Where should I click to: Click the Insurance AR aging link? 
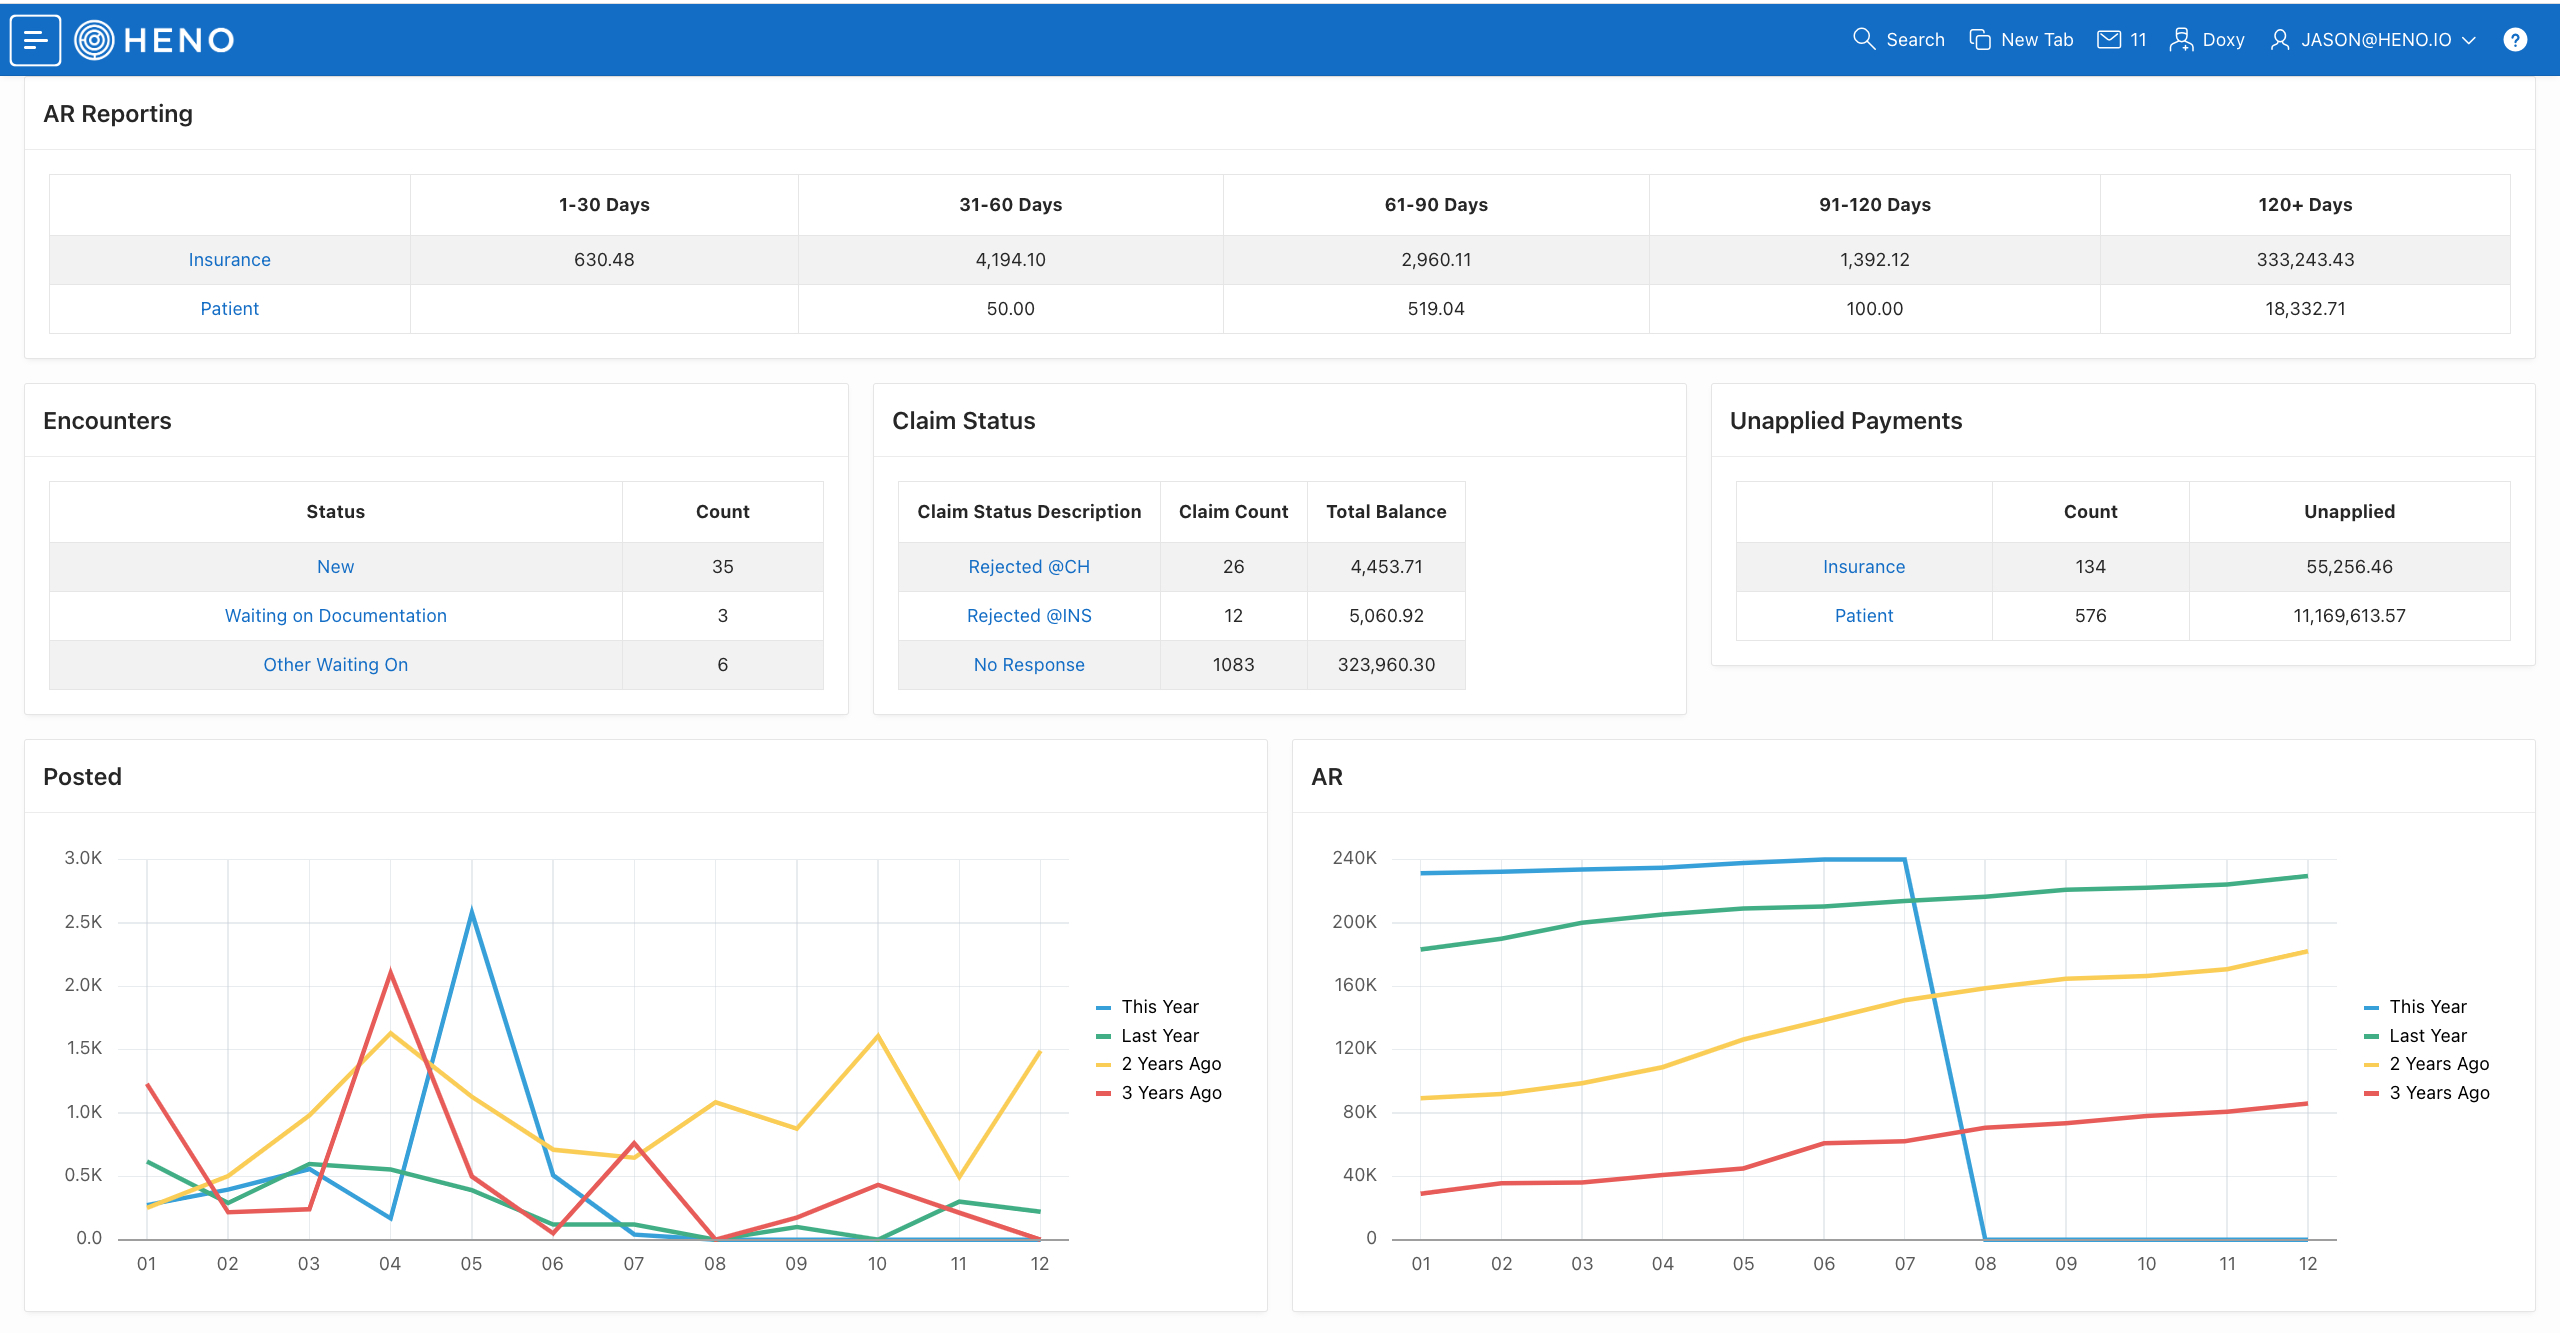pyautogui.click(x=230, y=259)
